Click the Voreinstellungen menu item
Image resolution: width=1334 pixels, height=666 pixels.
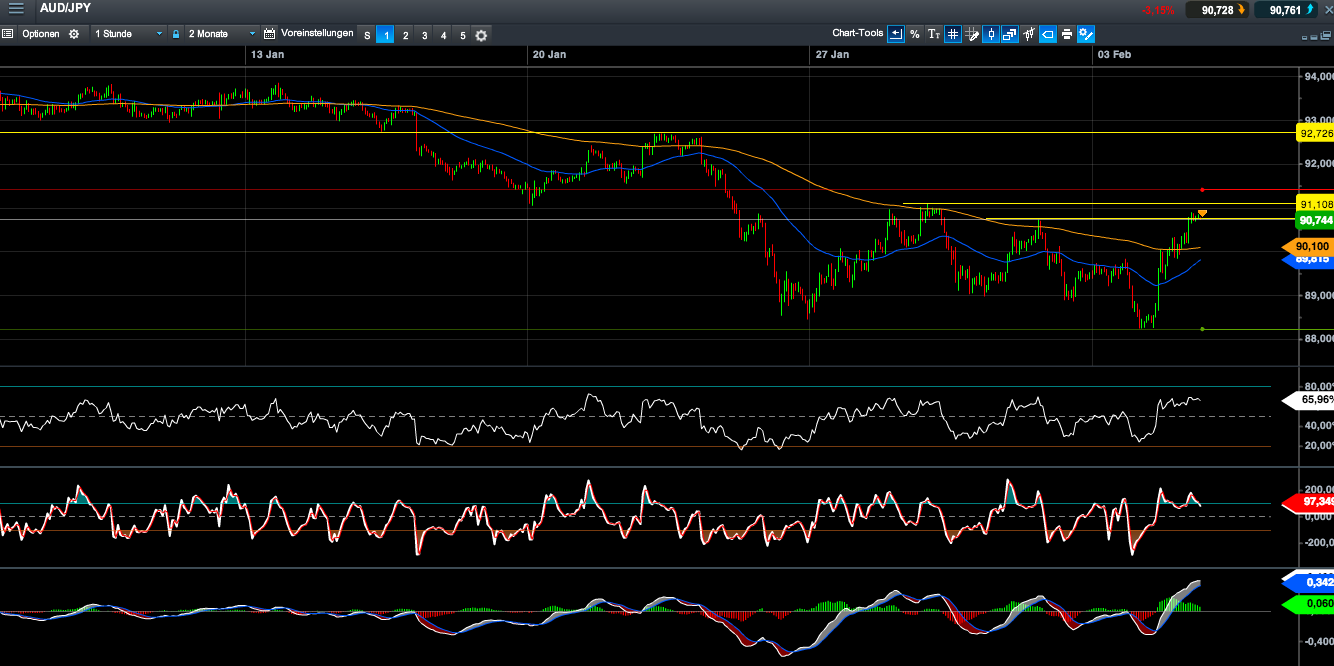317,34
